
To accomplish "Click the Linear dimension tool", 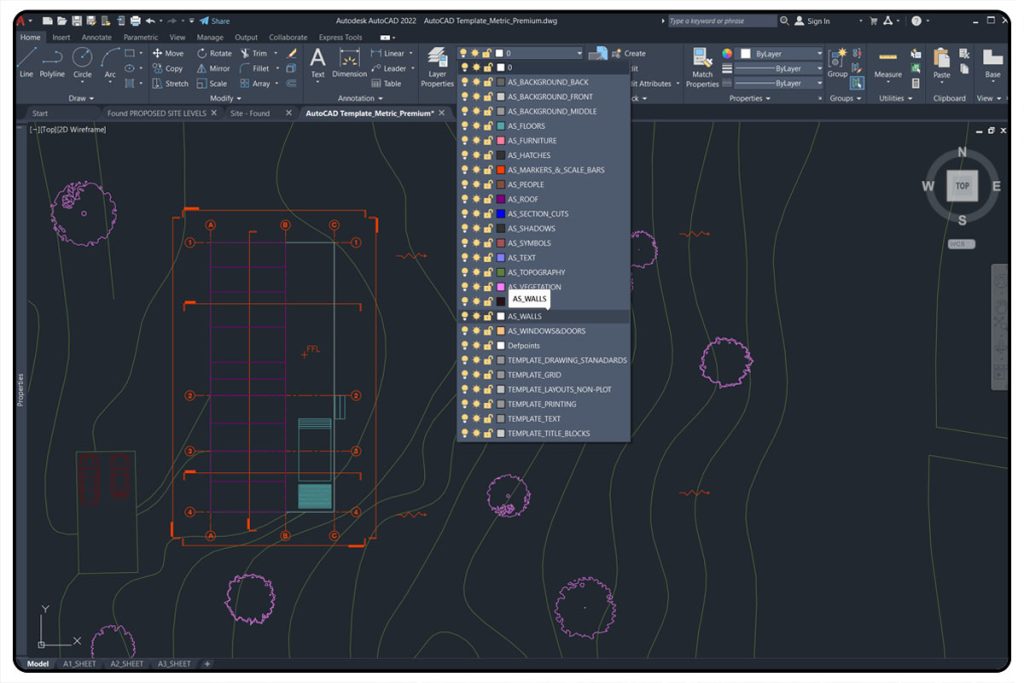I will click(388, 54).
